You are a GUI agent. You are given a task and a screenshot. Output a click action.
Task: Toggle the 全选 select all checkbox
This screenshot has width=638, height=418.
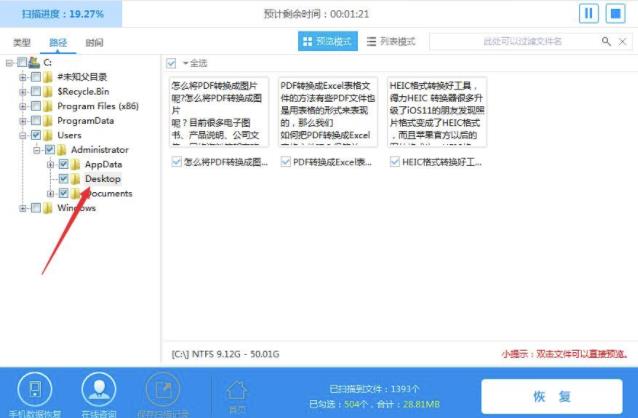point(171,63)
